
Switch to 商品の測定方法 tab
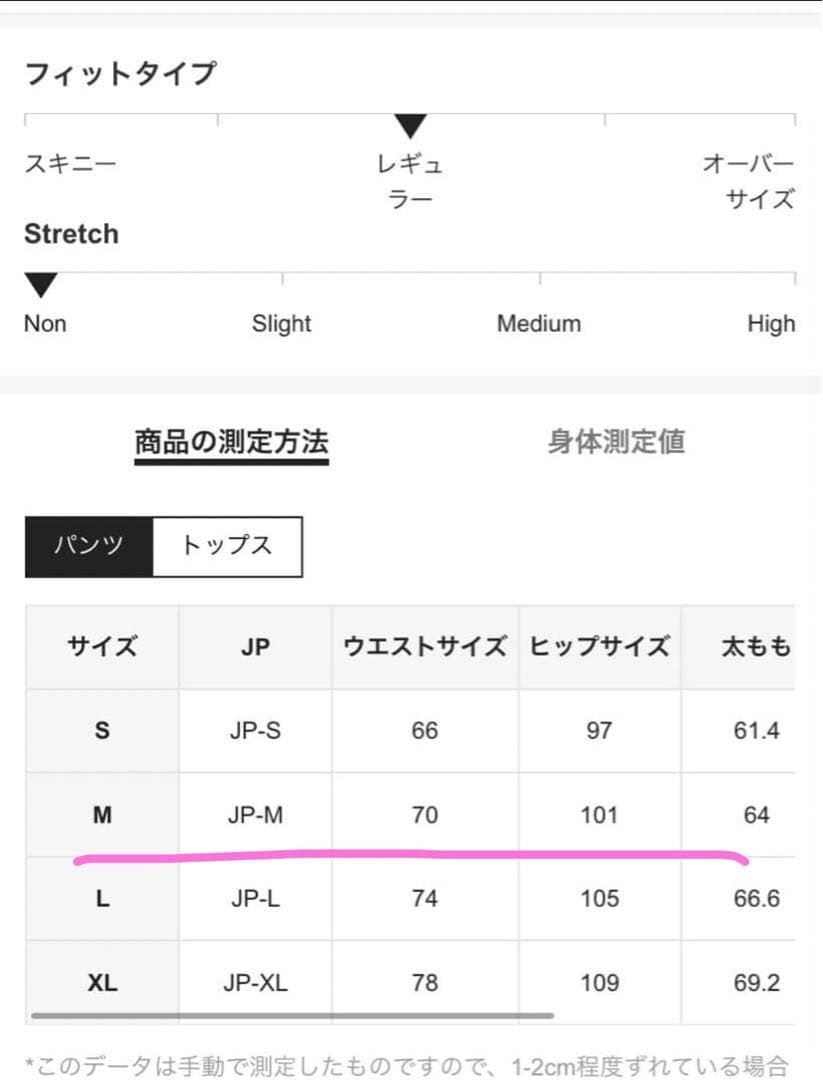pos(231,442)
